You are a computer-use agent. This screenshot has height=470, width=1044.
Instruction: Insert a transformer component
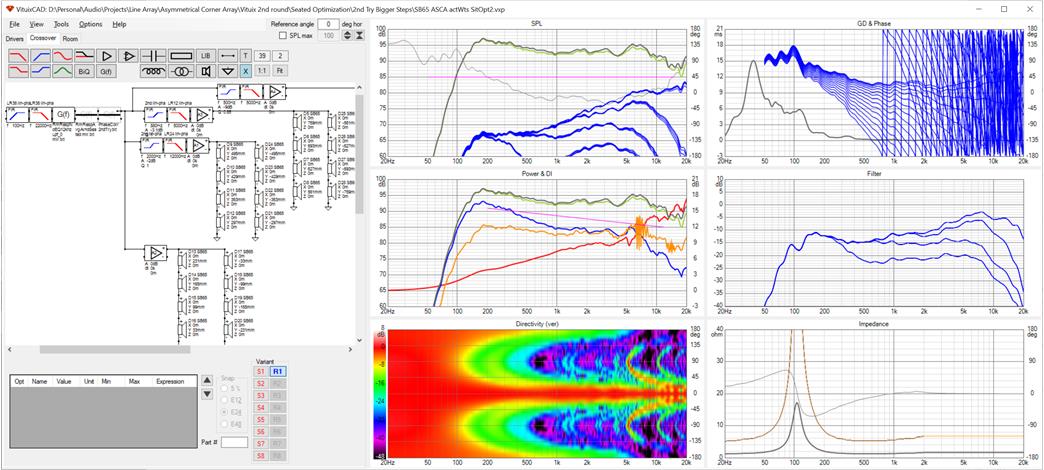click(x=181, y=71)
